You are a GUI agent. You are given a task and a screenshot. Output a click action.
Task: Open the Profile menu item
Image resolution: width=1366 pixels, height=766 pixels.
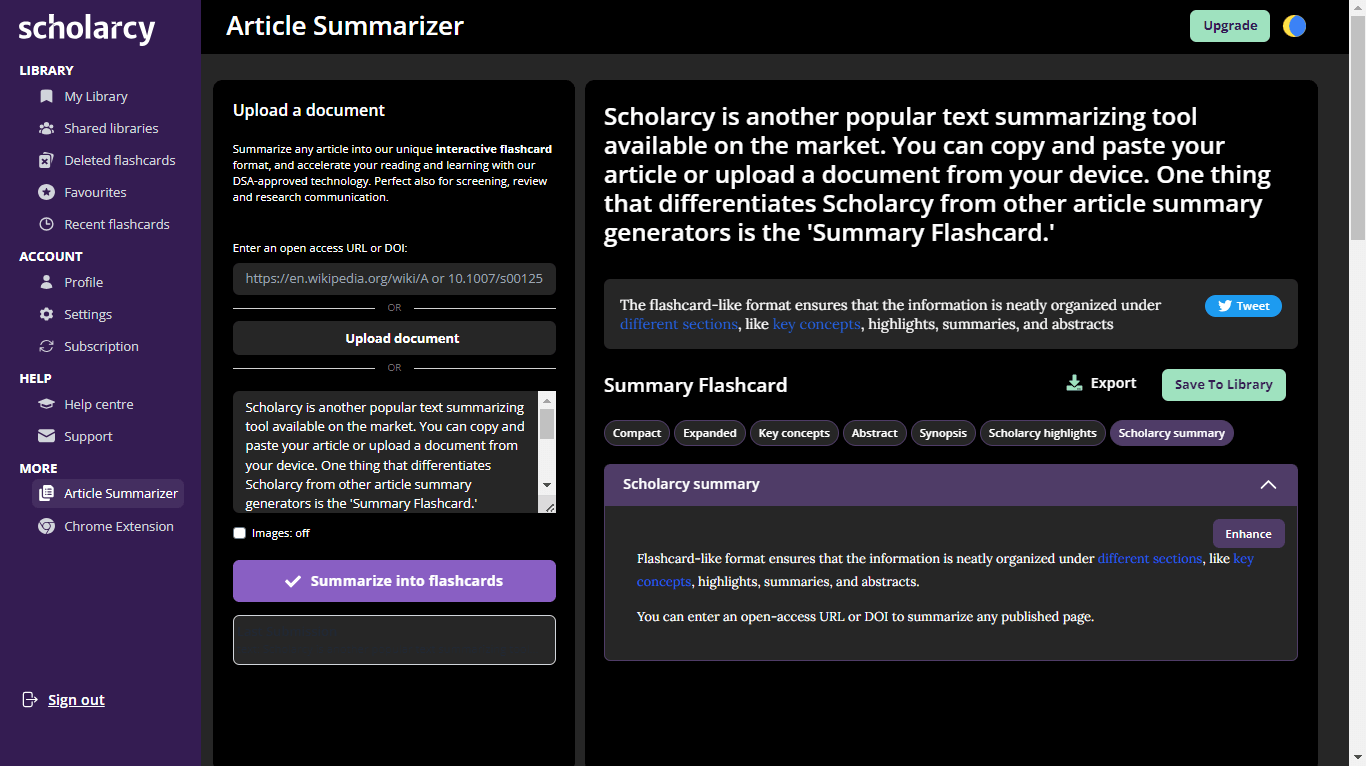[84, 282]
